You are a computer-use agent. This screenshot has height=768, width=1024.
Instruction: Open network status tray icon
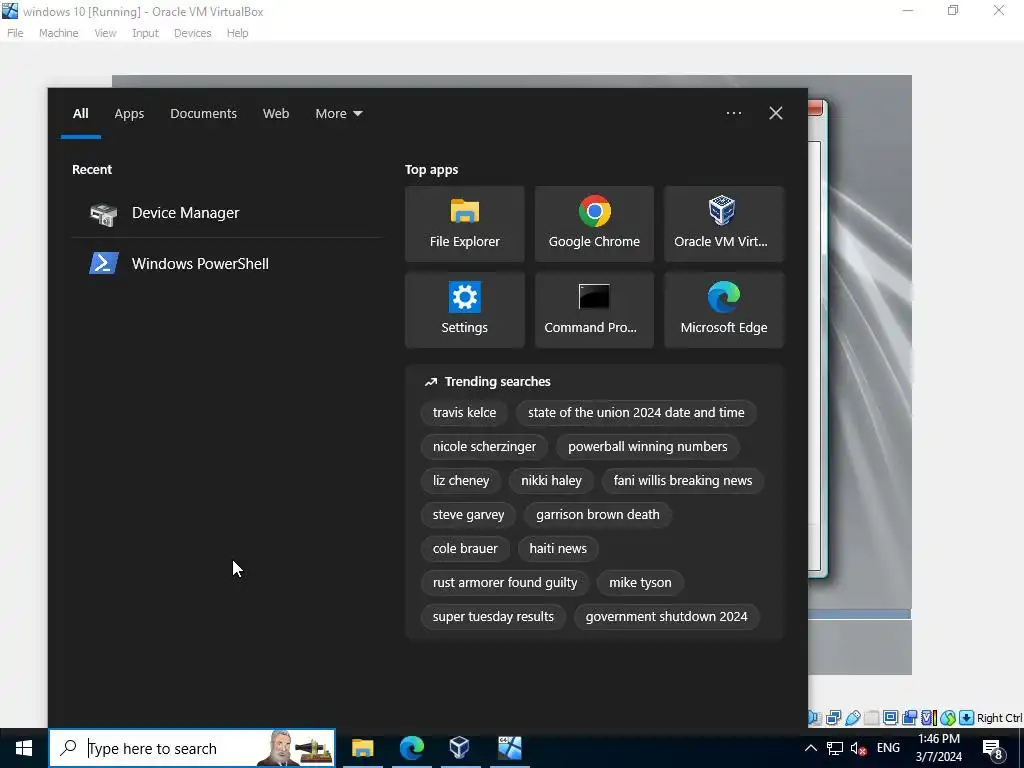click(835, 748)
